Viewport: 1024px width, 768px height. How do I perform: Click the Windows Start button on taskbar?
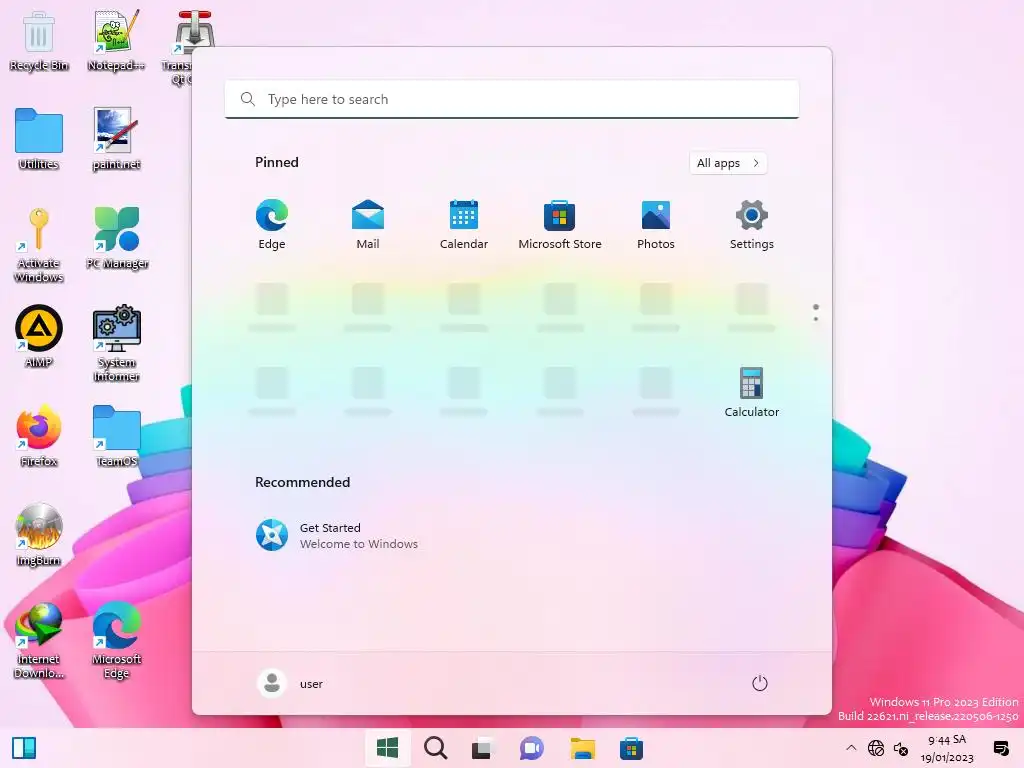tap(387, 748)
